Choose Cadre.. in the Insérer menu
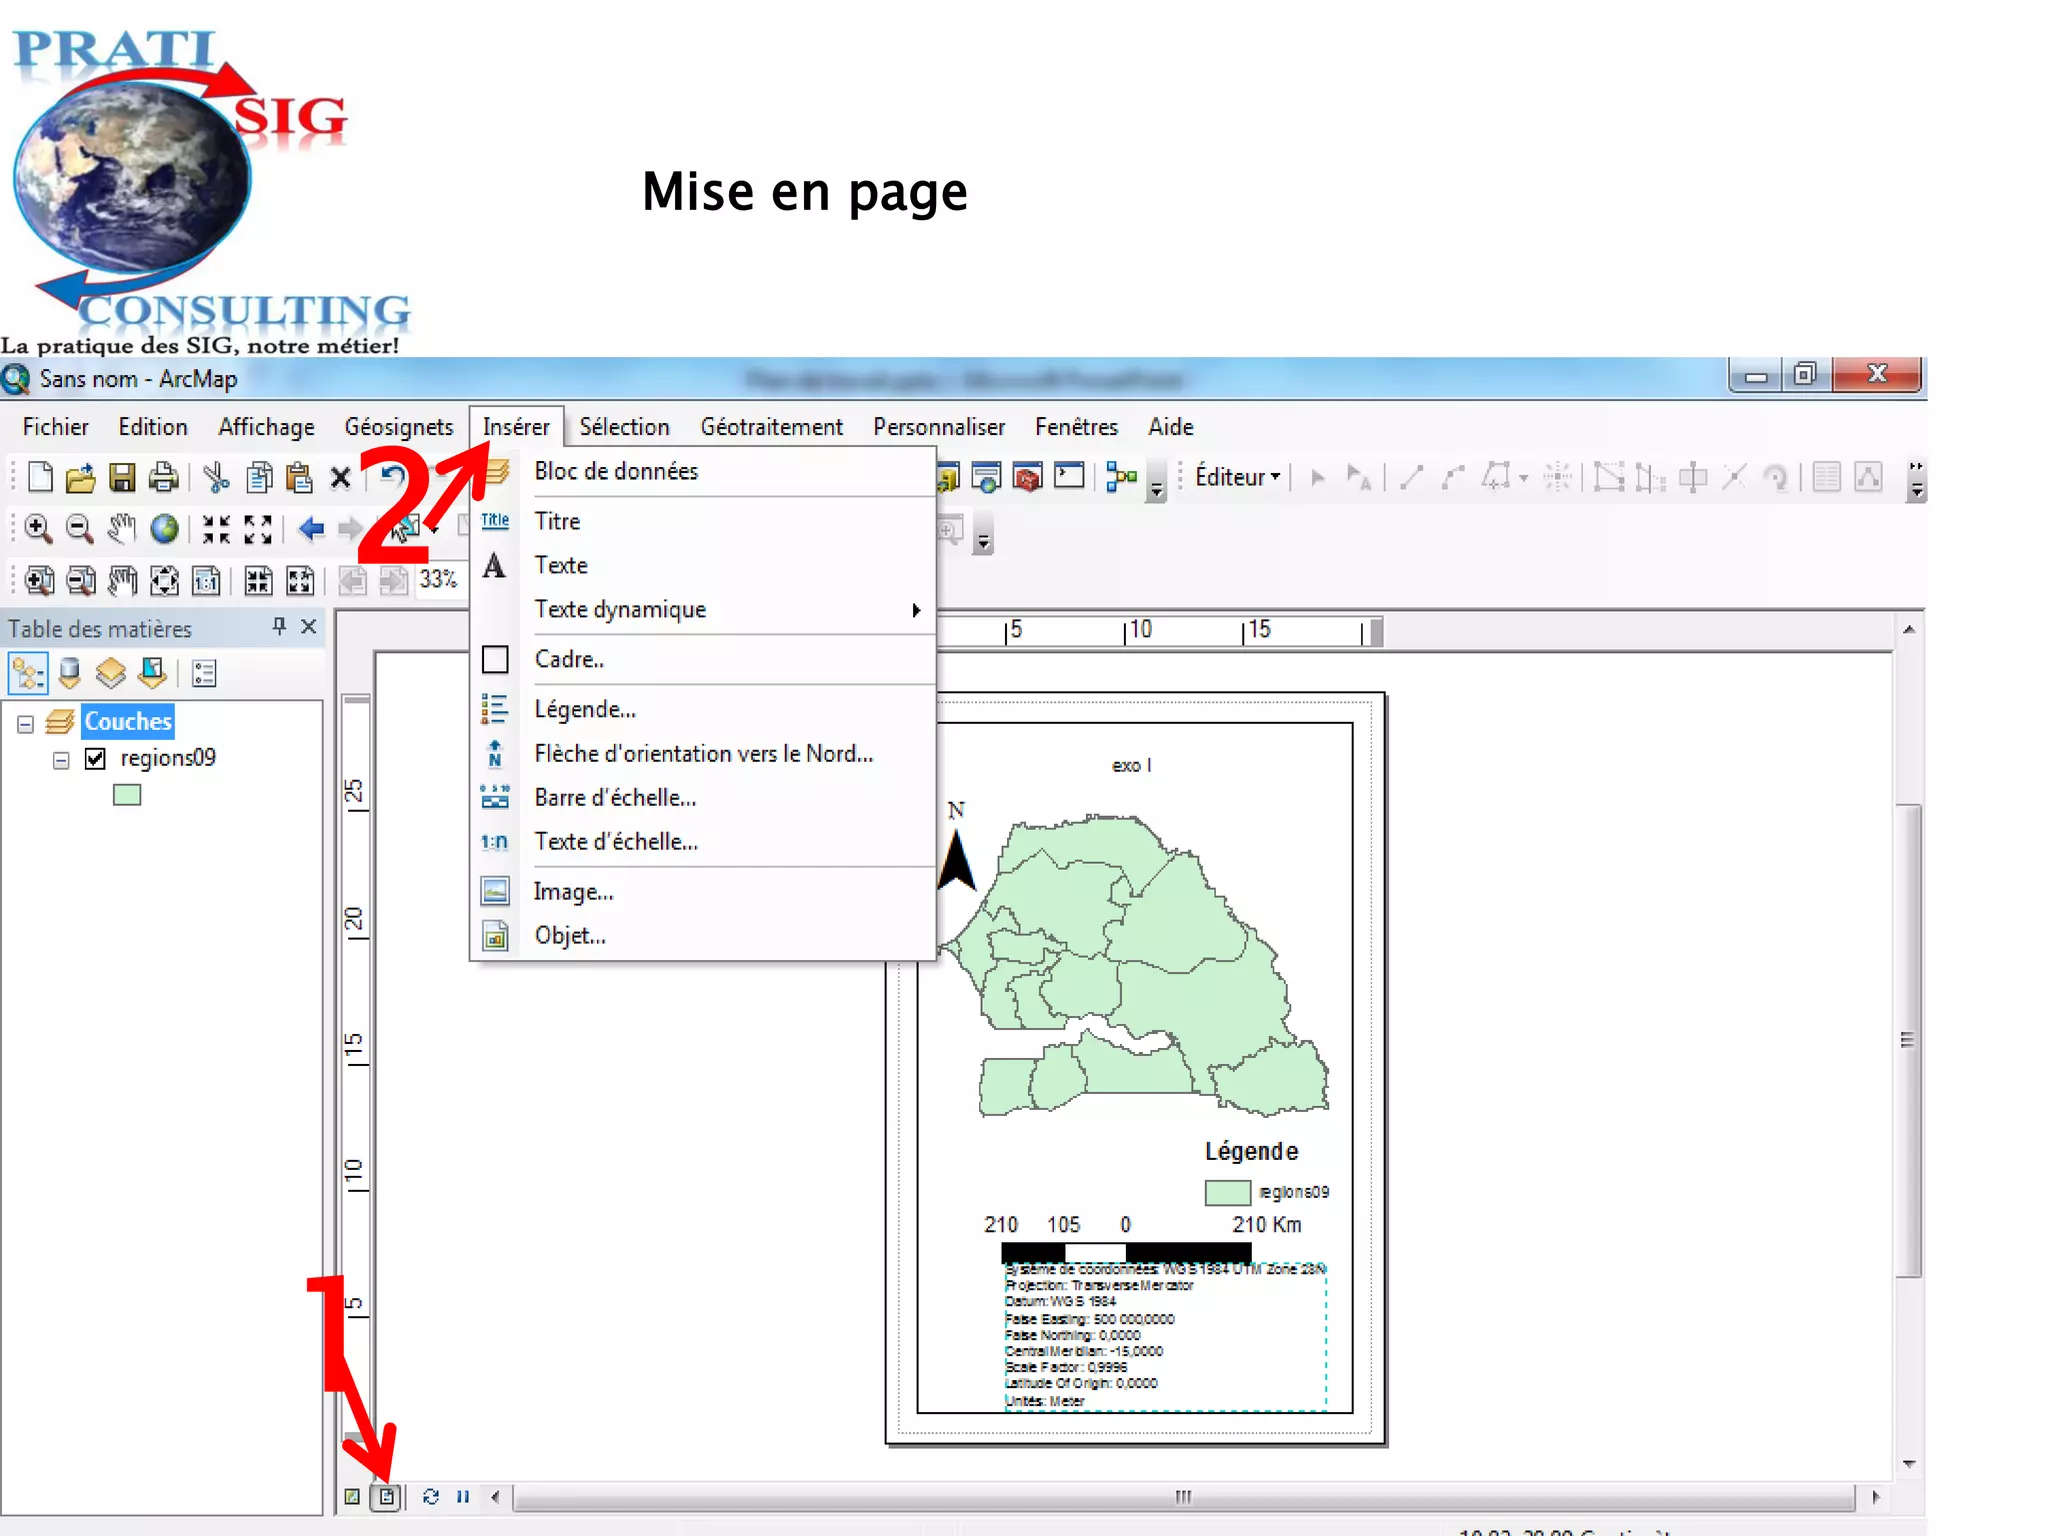Screen dimensions: 2048x1536 click(x=704, y=660)
